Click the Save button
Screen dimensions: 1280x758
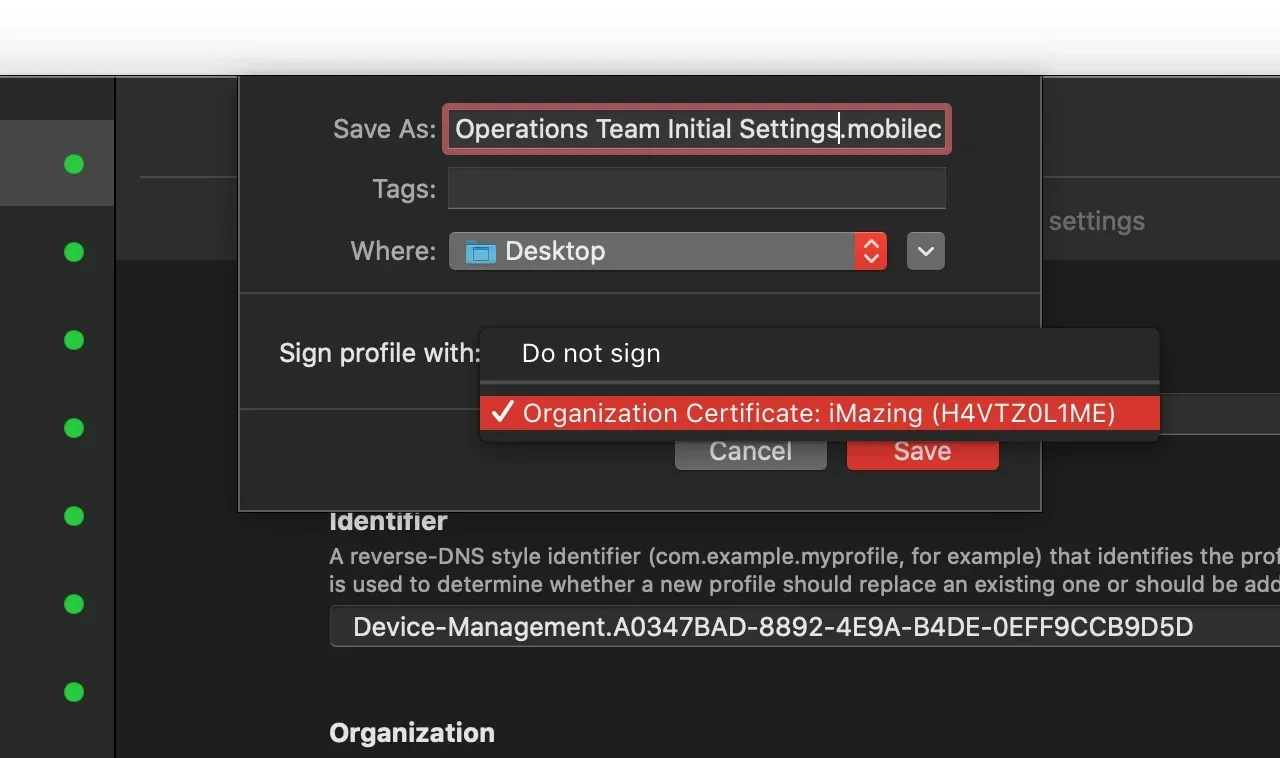pyautogui.click(x=921, y=451)
